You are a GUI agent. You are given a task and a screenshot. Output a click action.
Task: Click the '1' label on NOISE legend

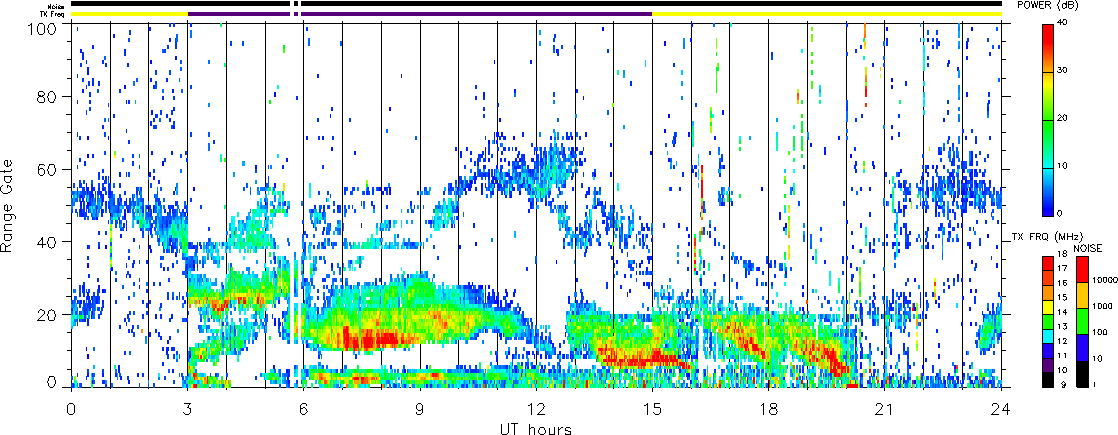tap(1094, 384)
